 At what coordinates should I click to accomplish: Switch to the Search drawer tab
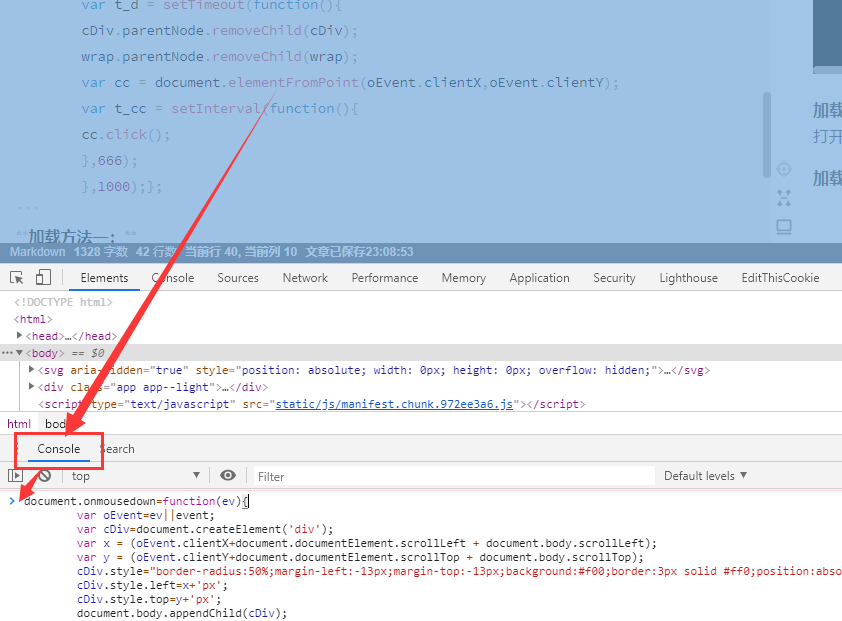coord(118,449)
